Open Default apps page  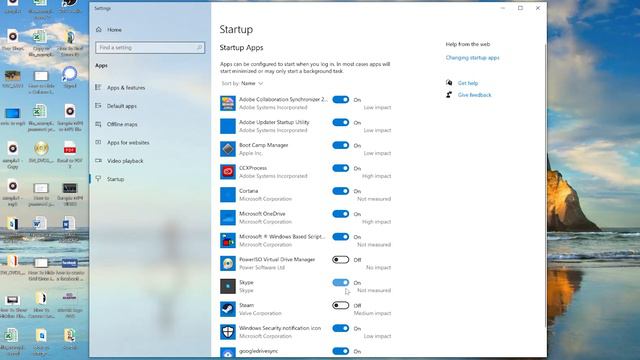click(122, 106)
